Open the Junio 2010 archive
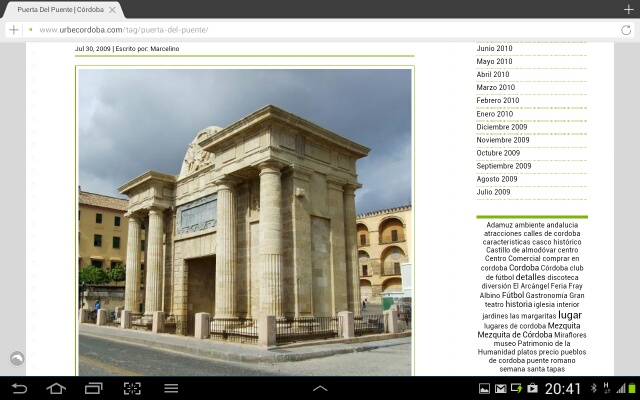640x400 pixels. 494,48
